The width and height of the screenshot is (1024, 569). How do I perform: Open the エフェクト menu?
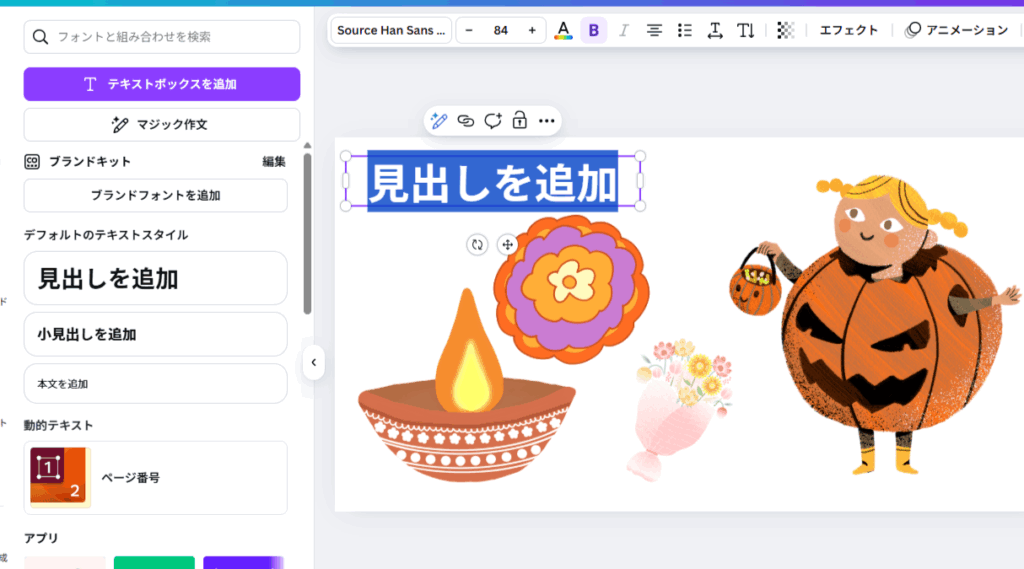click(x=848, y=30)
